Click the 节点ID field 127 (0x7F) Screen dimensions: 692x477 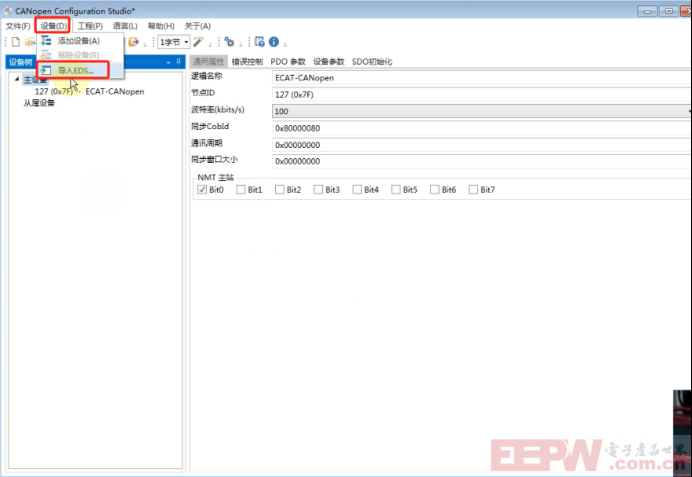(481, 94)
